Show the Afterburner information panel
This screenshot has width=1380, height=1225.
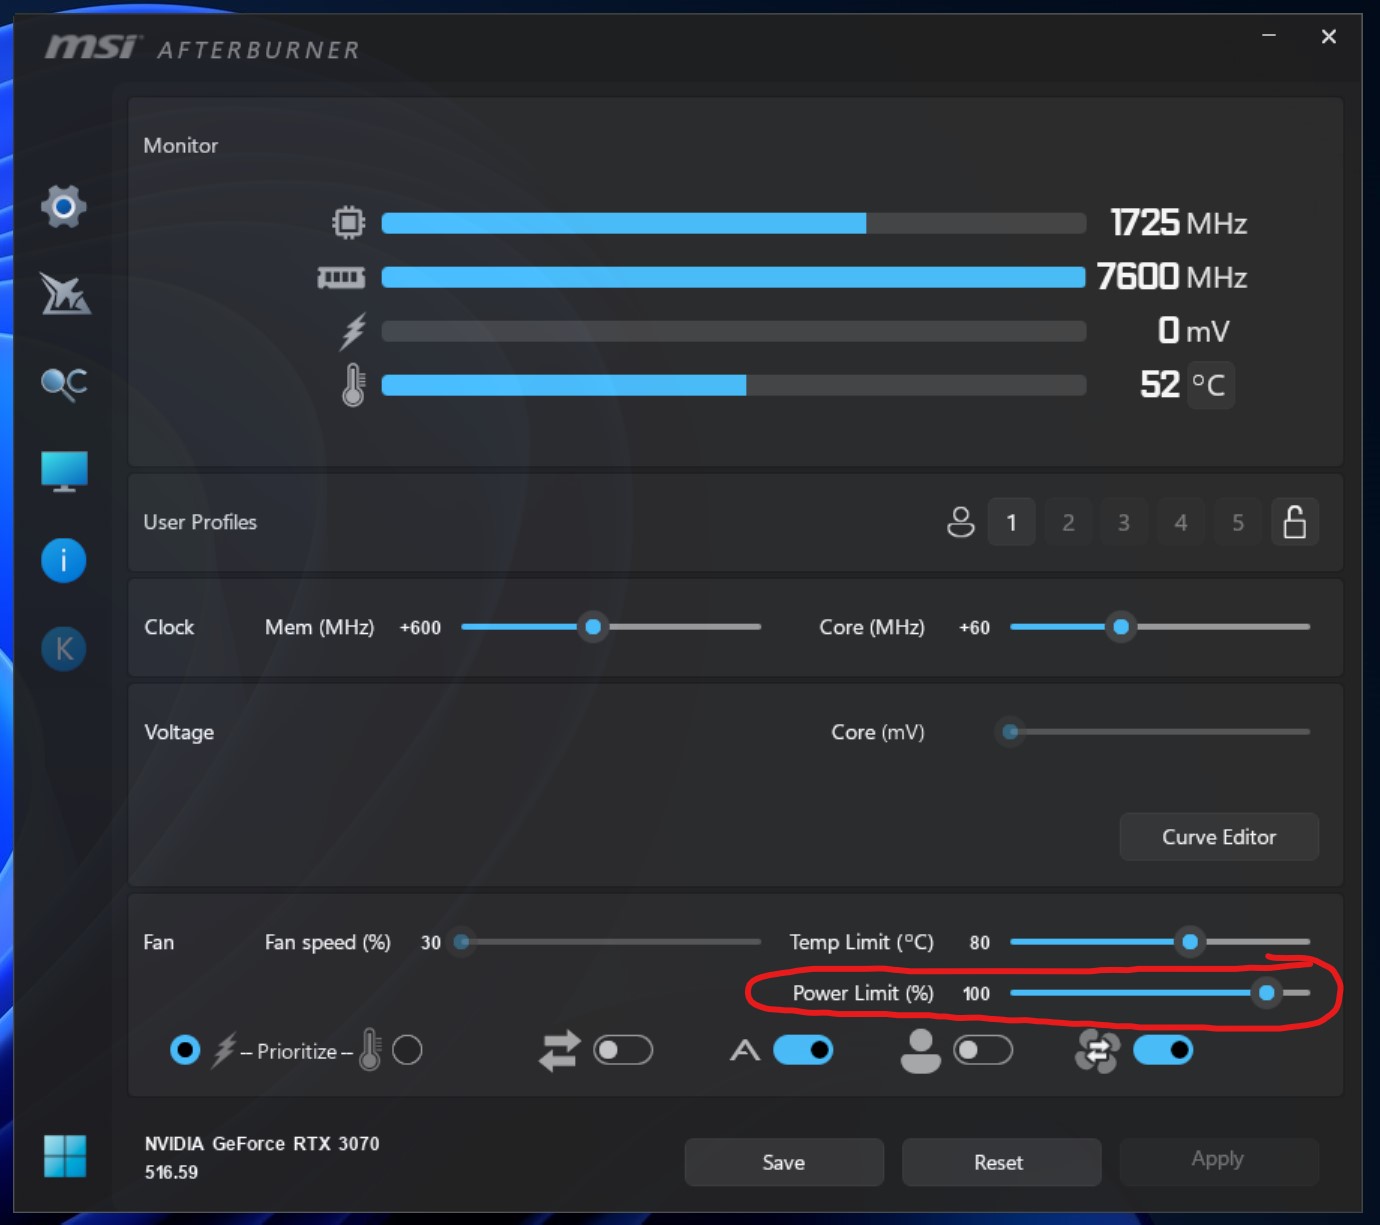click(x=63, y=560)
